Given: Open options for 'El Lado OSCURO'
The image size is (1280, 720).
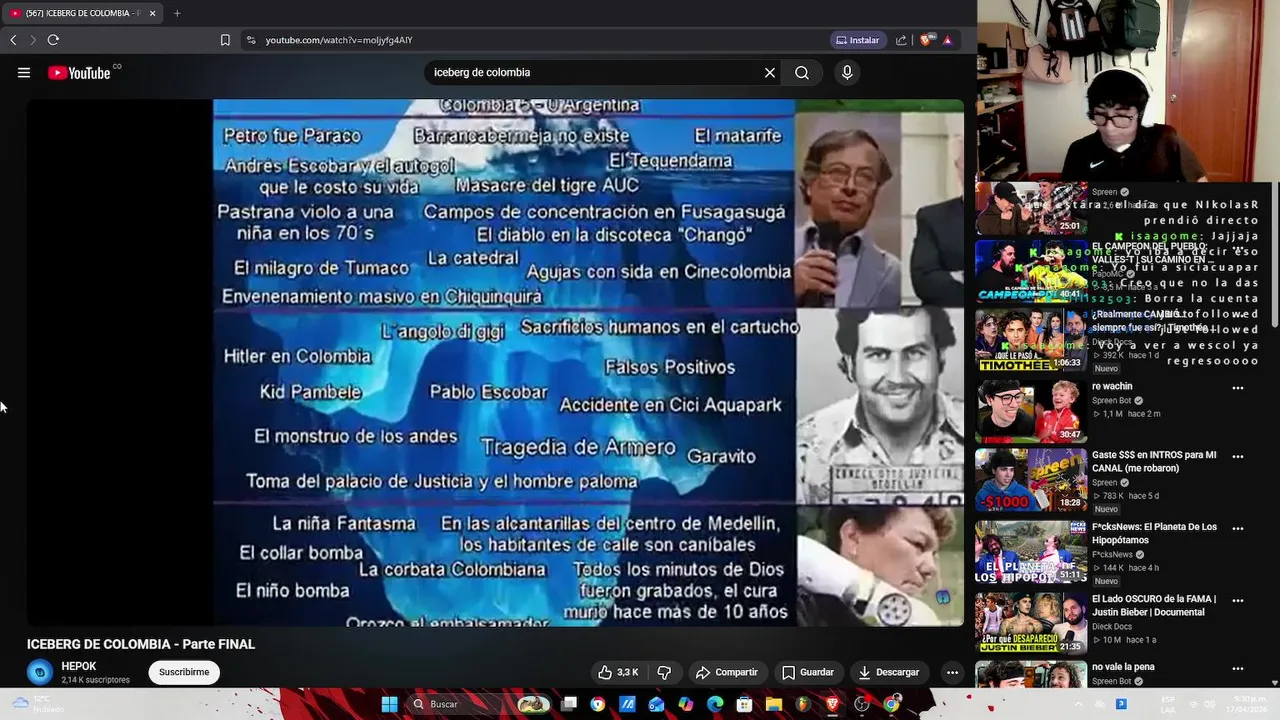Looking at the screenshot, I should [x=1238, y=601].
